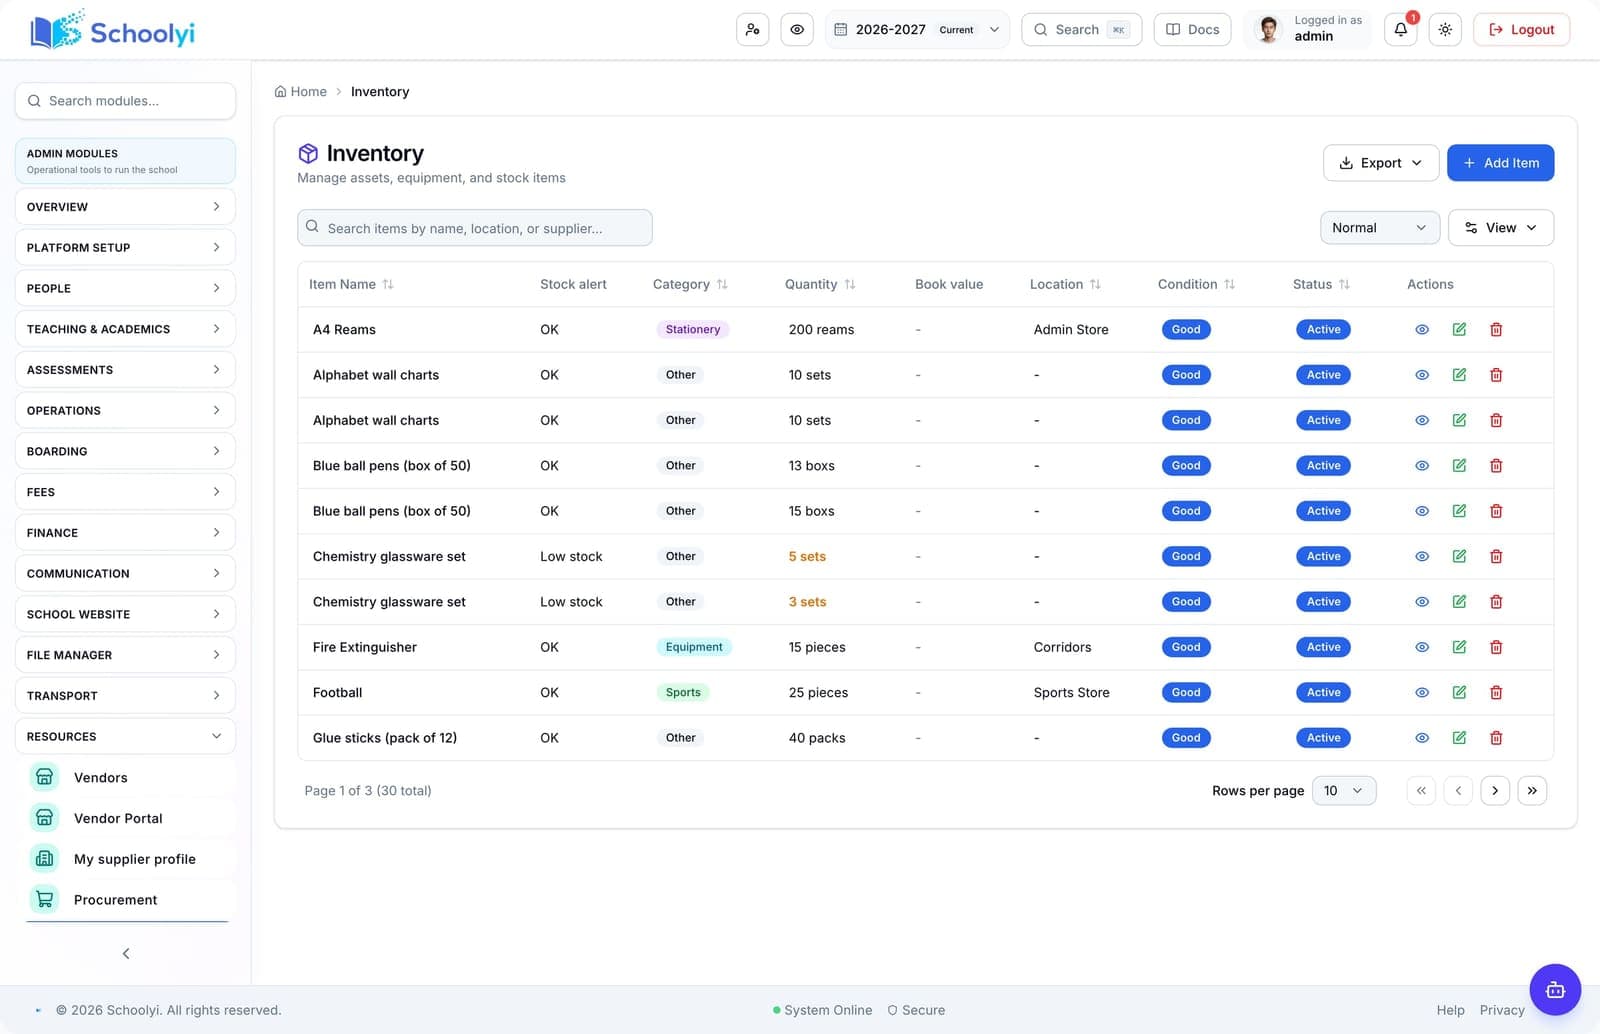Edit the Football item
1600x1034 pixels.
point(1459,692)
